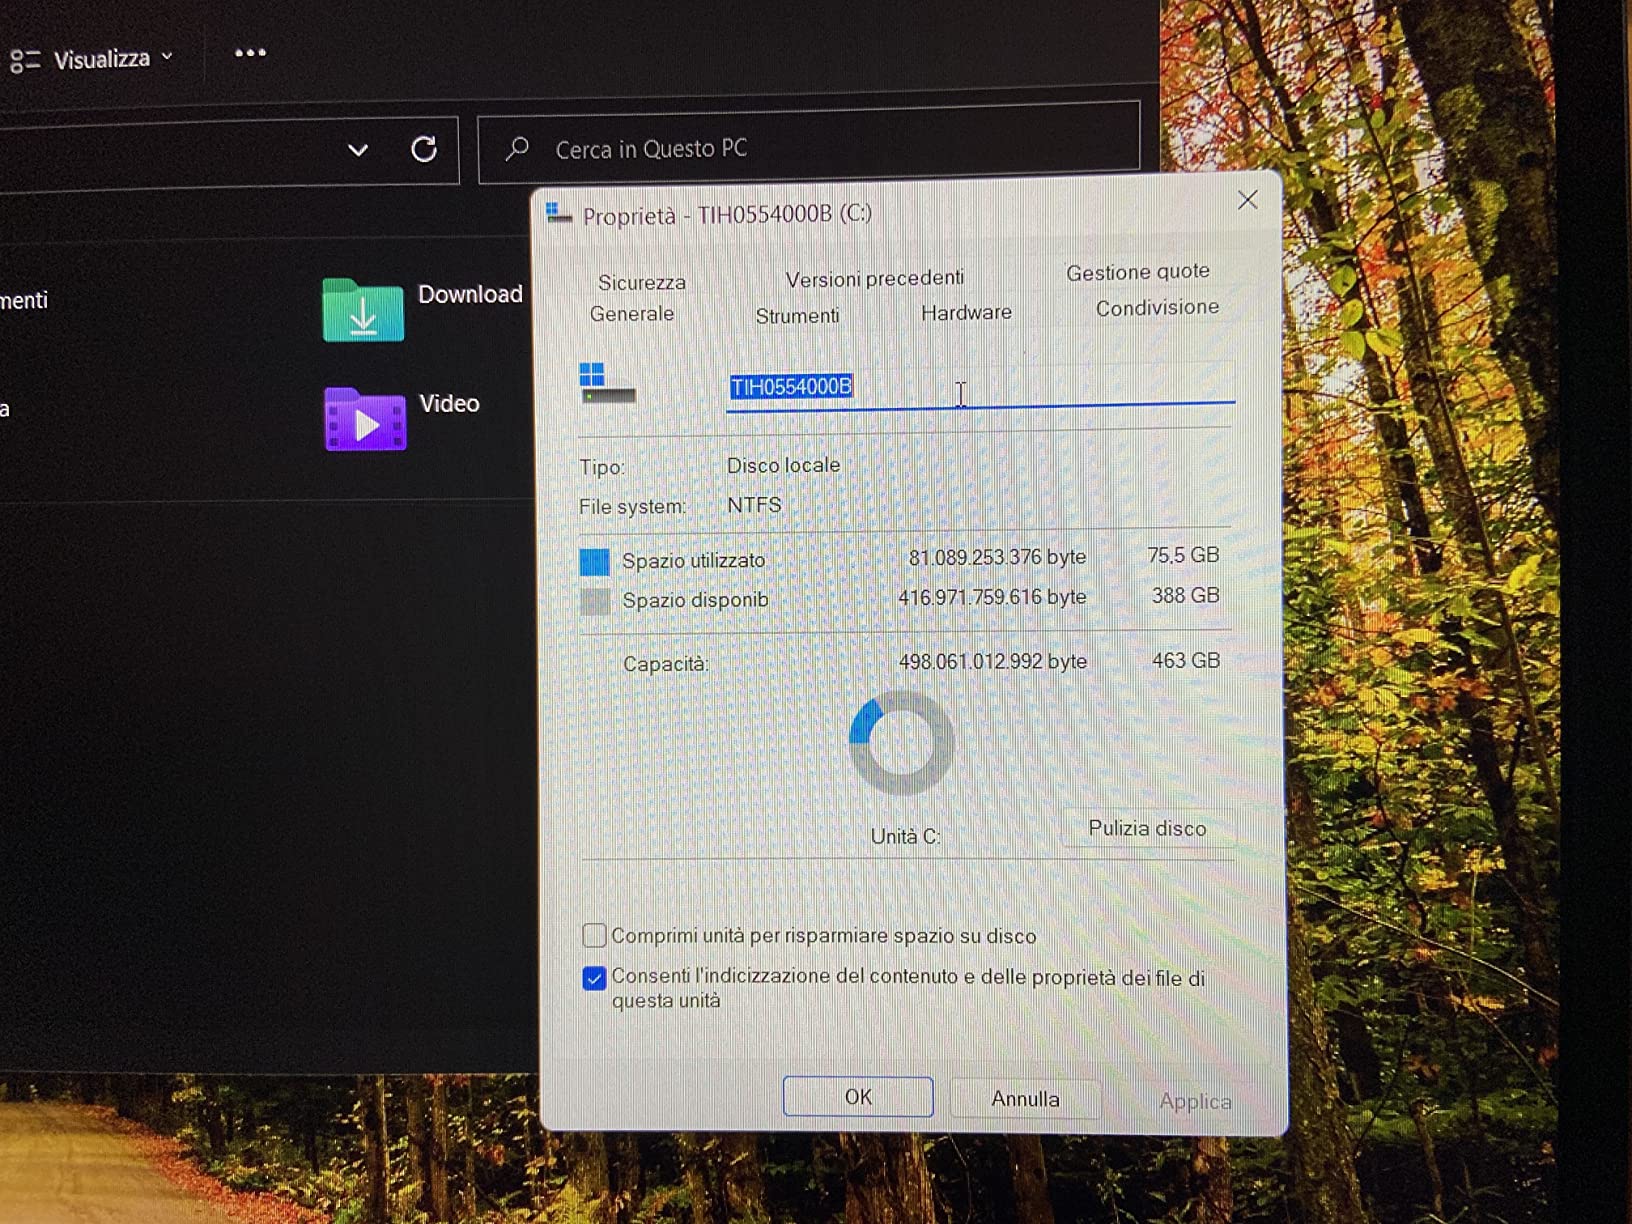Click the Disco locale type value

pyautogui.click(x=783, y=465)
